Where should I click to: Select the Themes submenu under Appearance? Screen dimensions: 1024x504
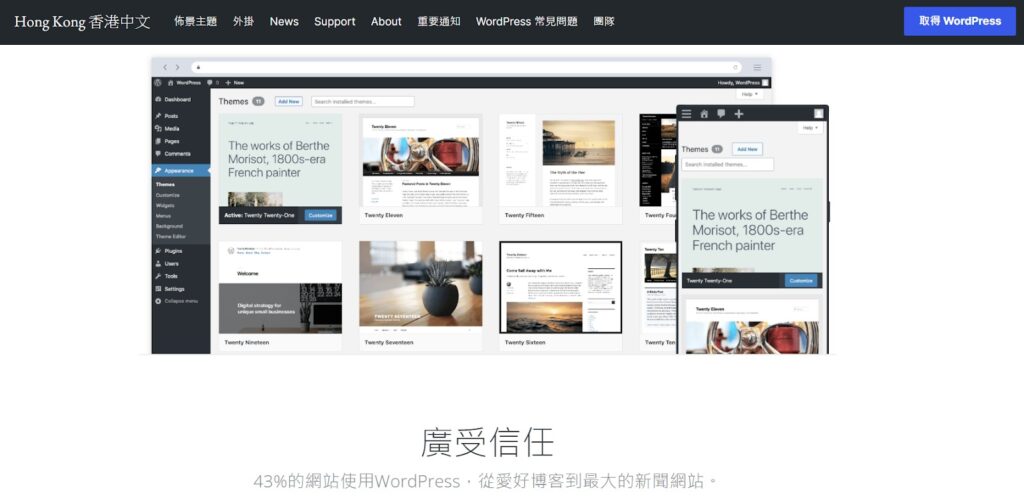(x=165, y=185)
